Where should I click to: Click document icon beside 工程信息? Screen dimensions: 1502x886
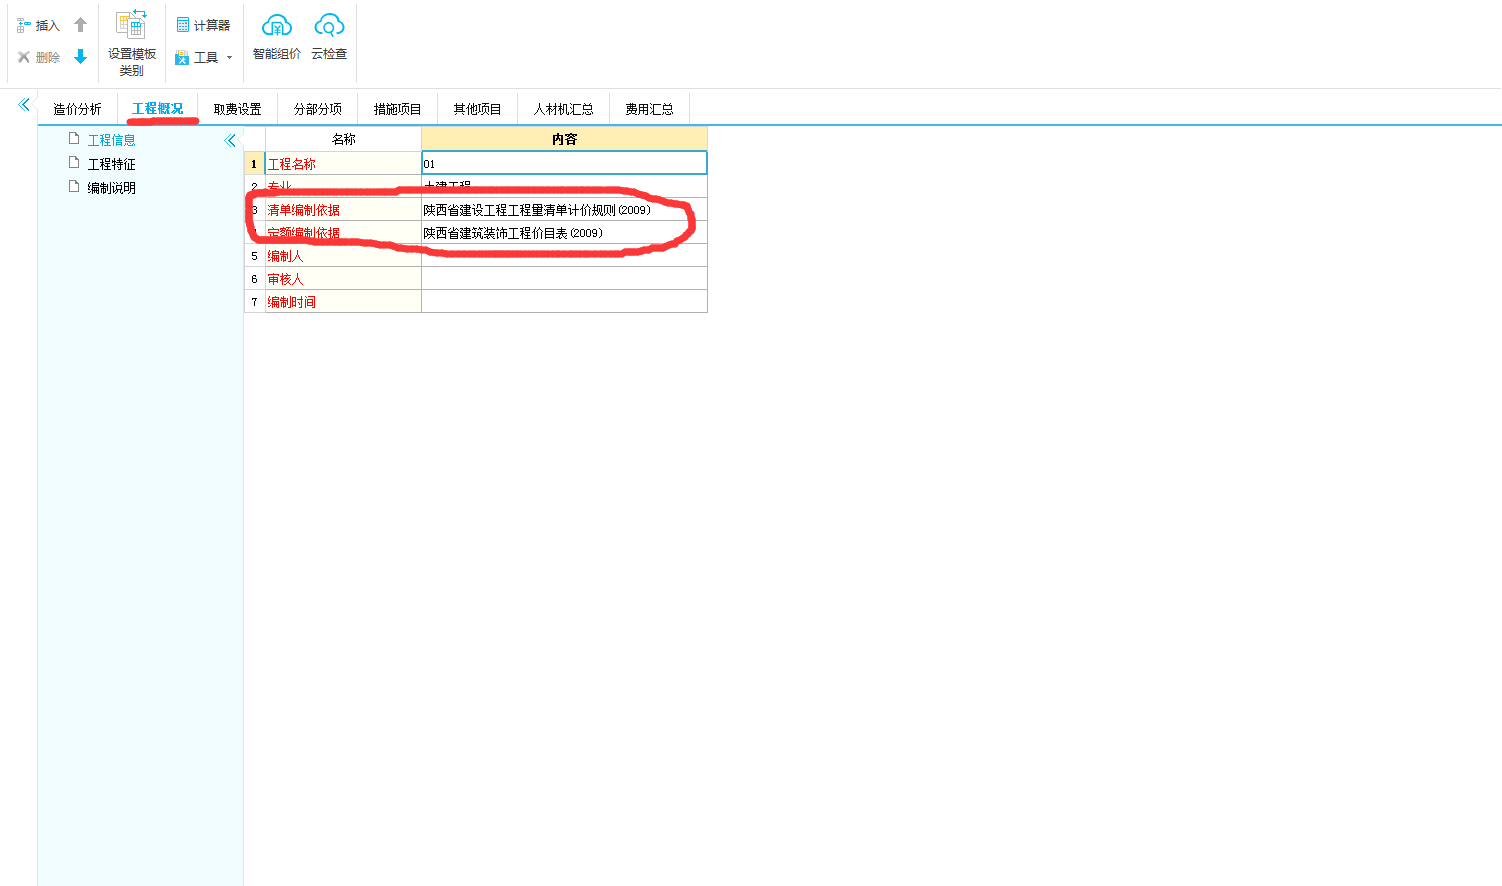[74, 139]
